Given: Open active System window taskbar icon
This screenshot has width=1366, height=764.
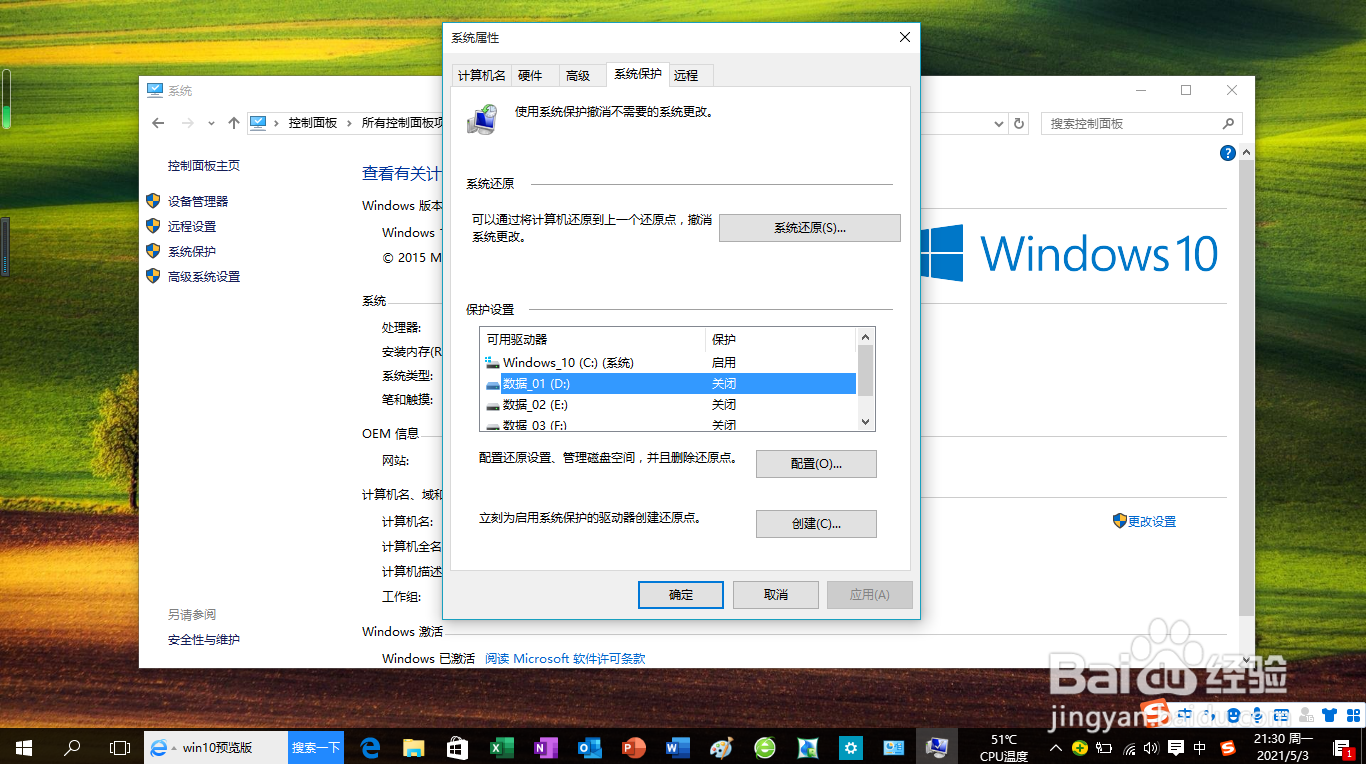Looking at the screenshot, I should click(x=937, y=747).
